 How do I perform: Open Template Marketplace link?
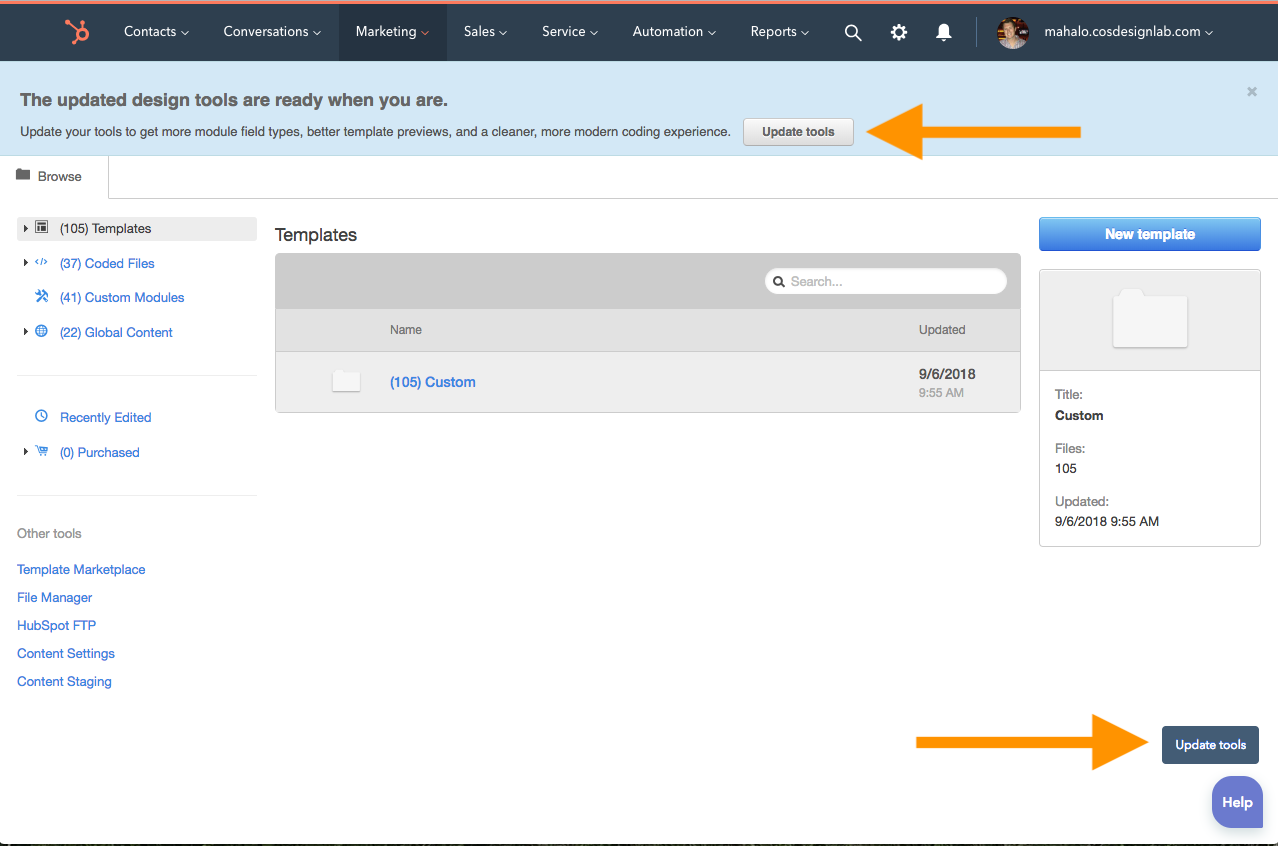(x=81, y=569)
